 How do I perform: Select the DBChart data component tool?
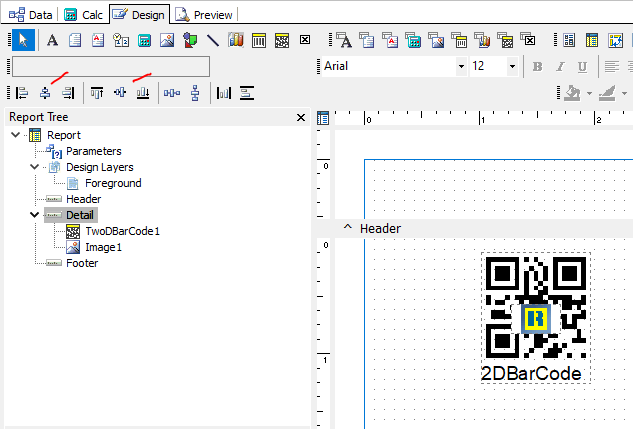pyautogui.click(x=482, y=40)
